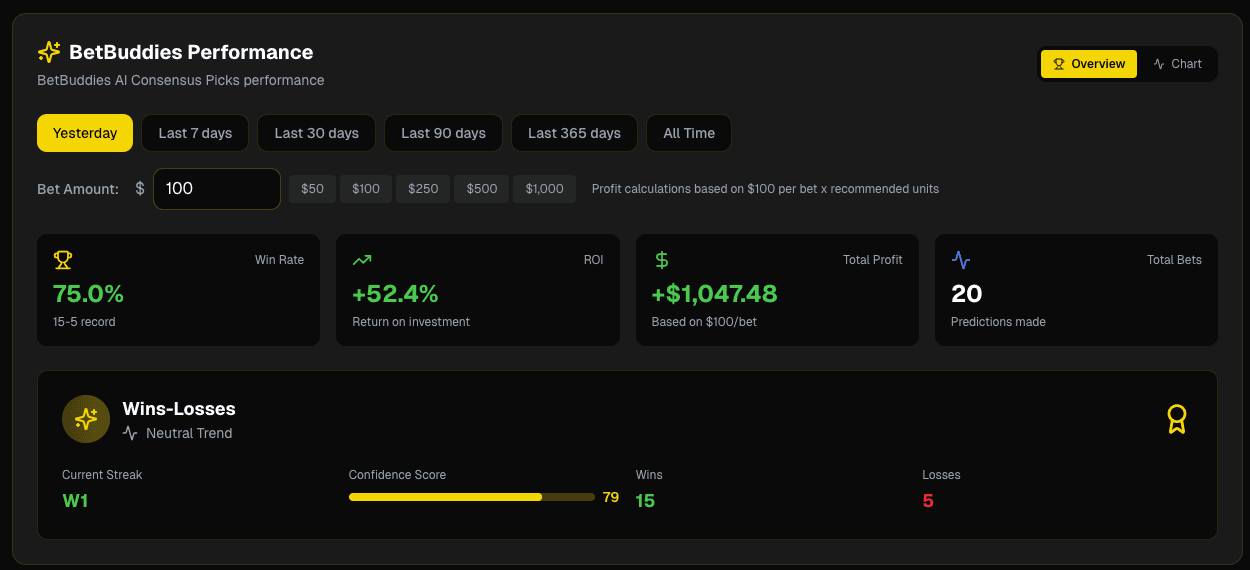Click the Based on $100/bet text
Image resolution: width=1250 pixels, height=570 pixels.
tap(705, 322)
